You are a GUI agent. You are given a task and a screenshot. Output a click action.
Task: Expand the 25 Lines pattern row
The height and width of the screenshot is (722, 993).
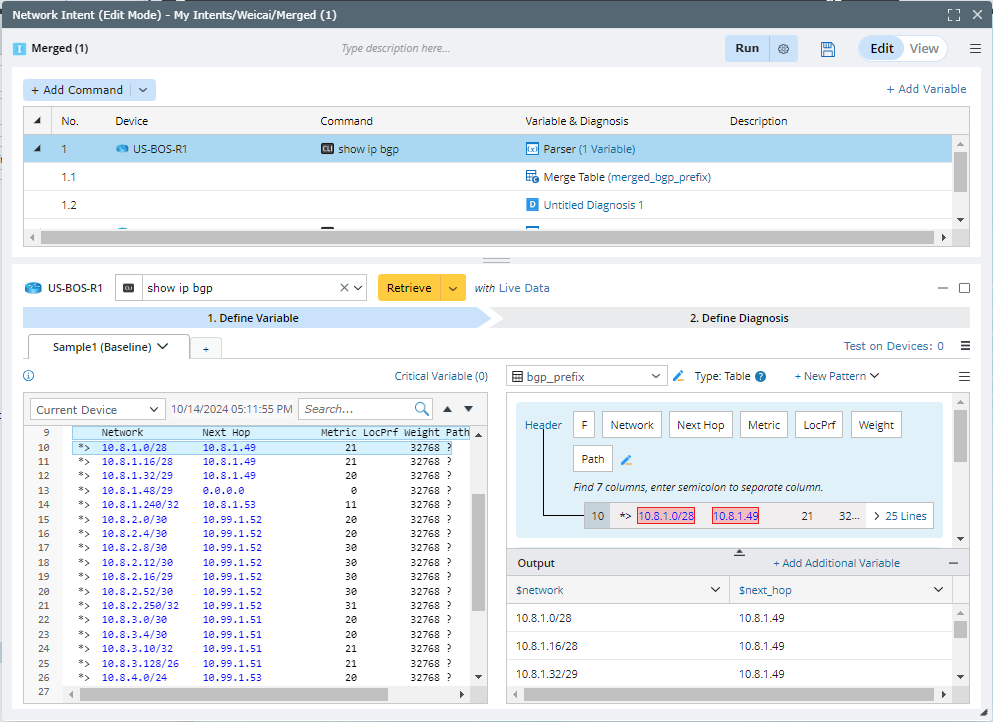[899, 516]
